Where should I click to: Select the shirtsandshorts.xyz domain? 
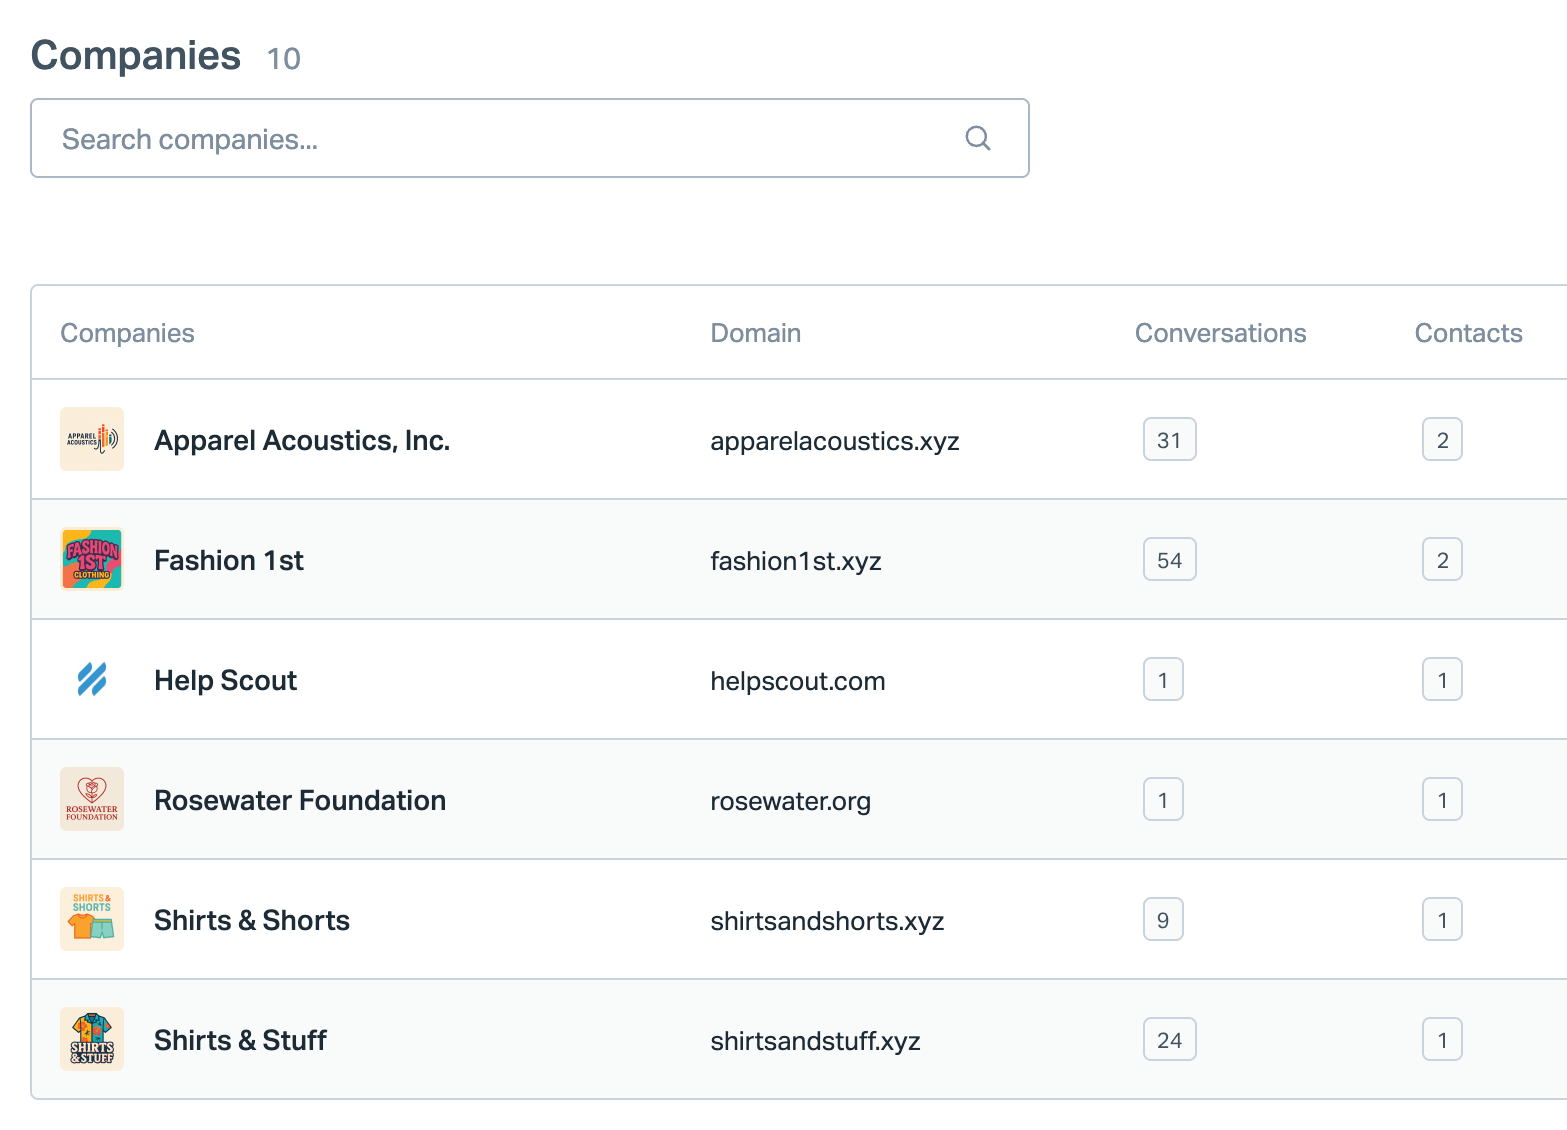827,921
